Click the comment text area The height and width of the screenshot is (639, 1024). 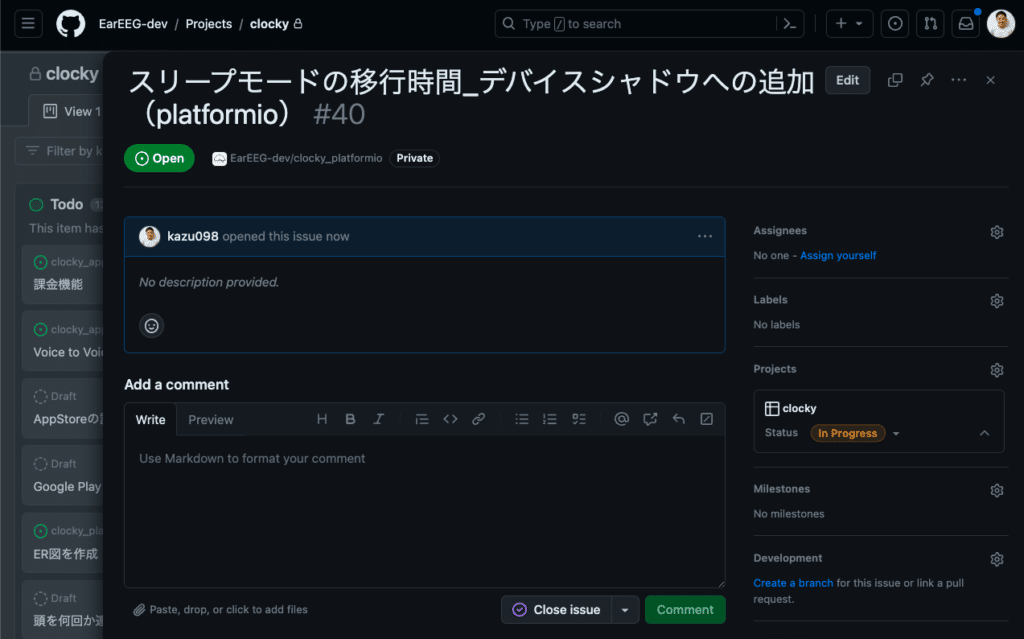point(424,511)
